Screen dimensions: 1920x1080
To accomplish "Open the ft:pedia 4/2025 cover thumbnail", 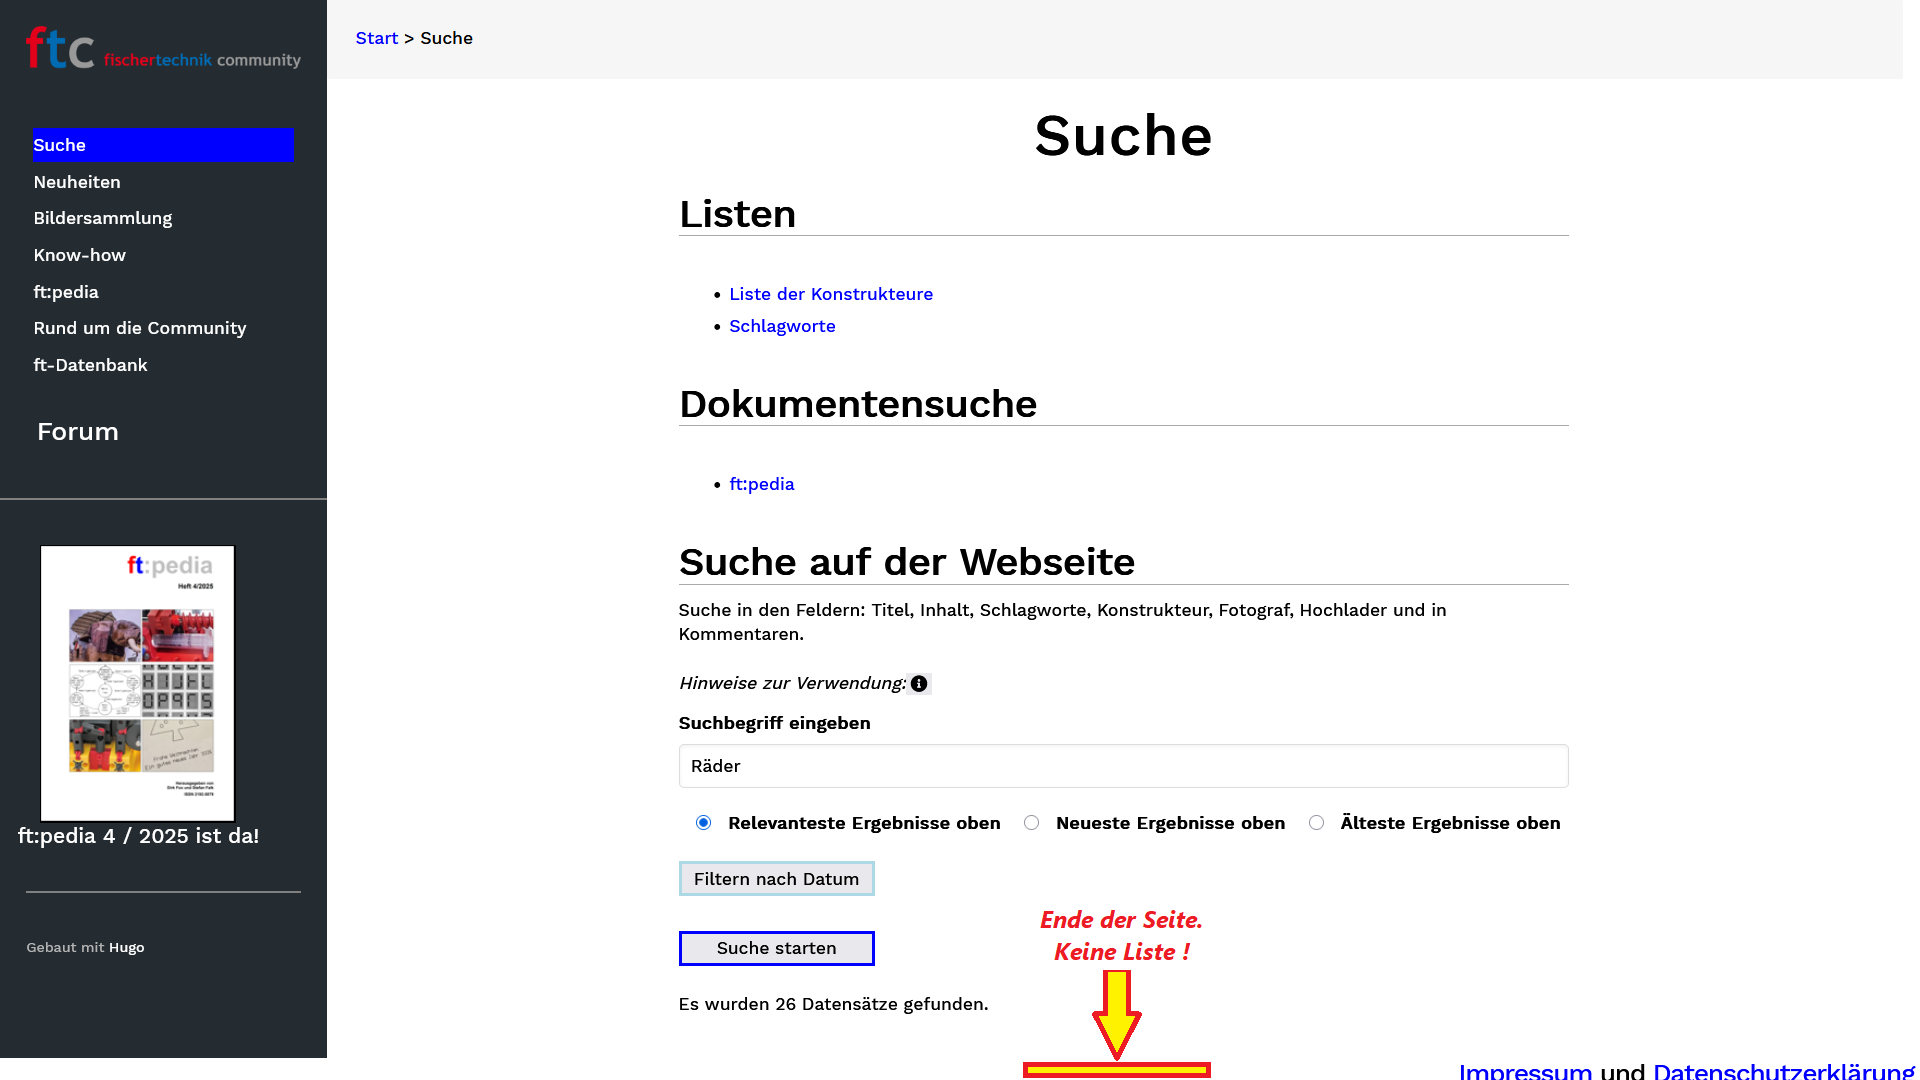I will pyautogui.click(x=138, y=683).
